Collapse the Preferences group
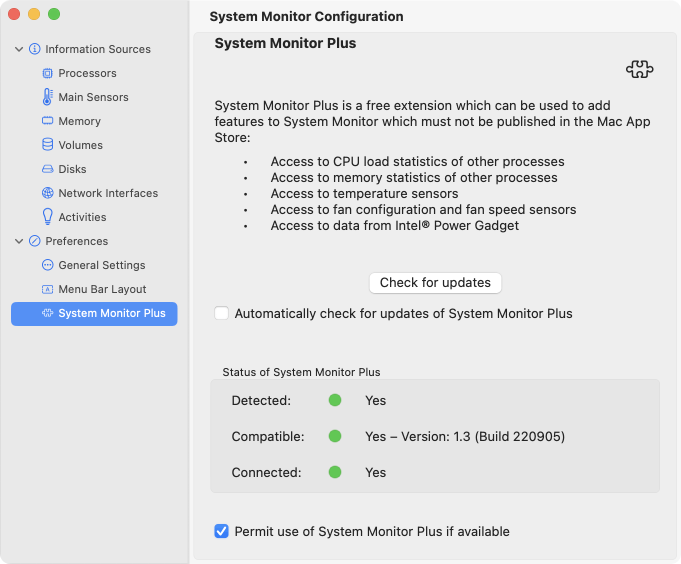 pyautogui.click(x=19, y=241)
